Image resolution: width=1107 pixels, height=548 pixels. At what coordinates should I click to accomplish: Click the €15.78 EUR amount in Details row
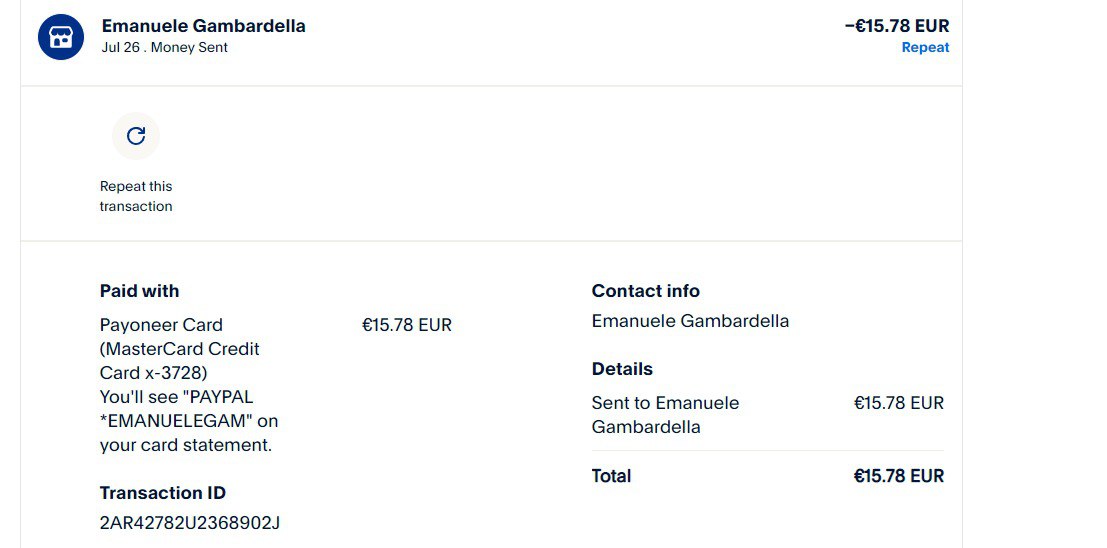pyautogui.click(x=898, y=403)
